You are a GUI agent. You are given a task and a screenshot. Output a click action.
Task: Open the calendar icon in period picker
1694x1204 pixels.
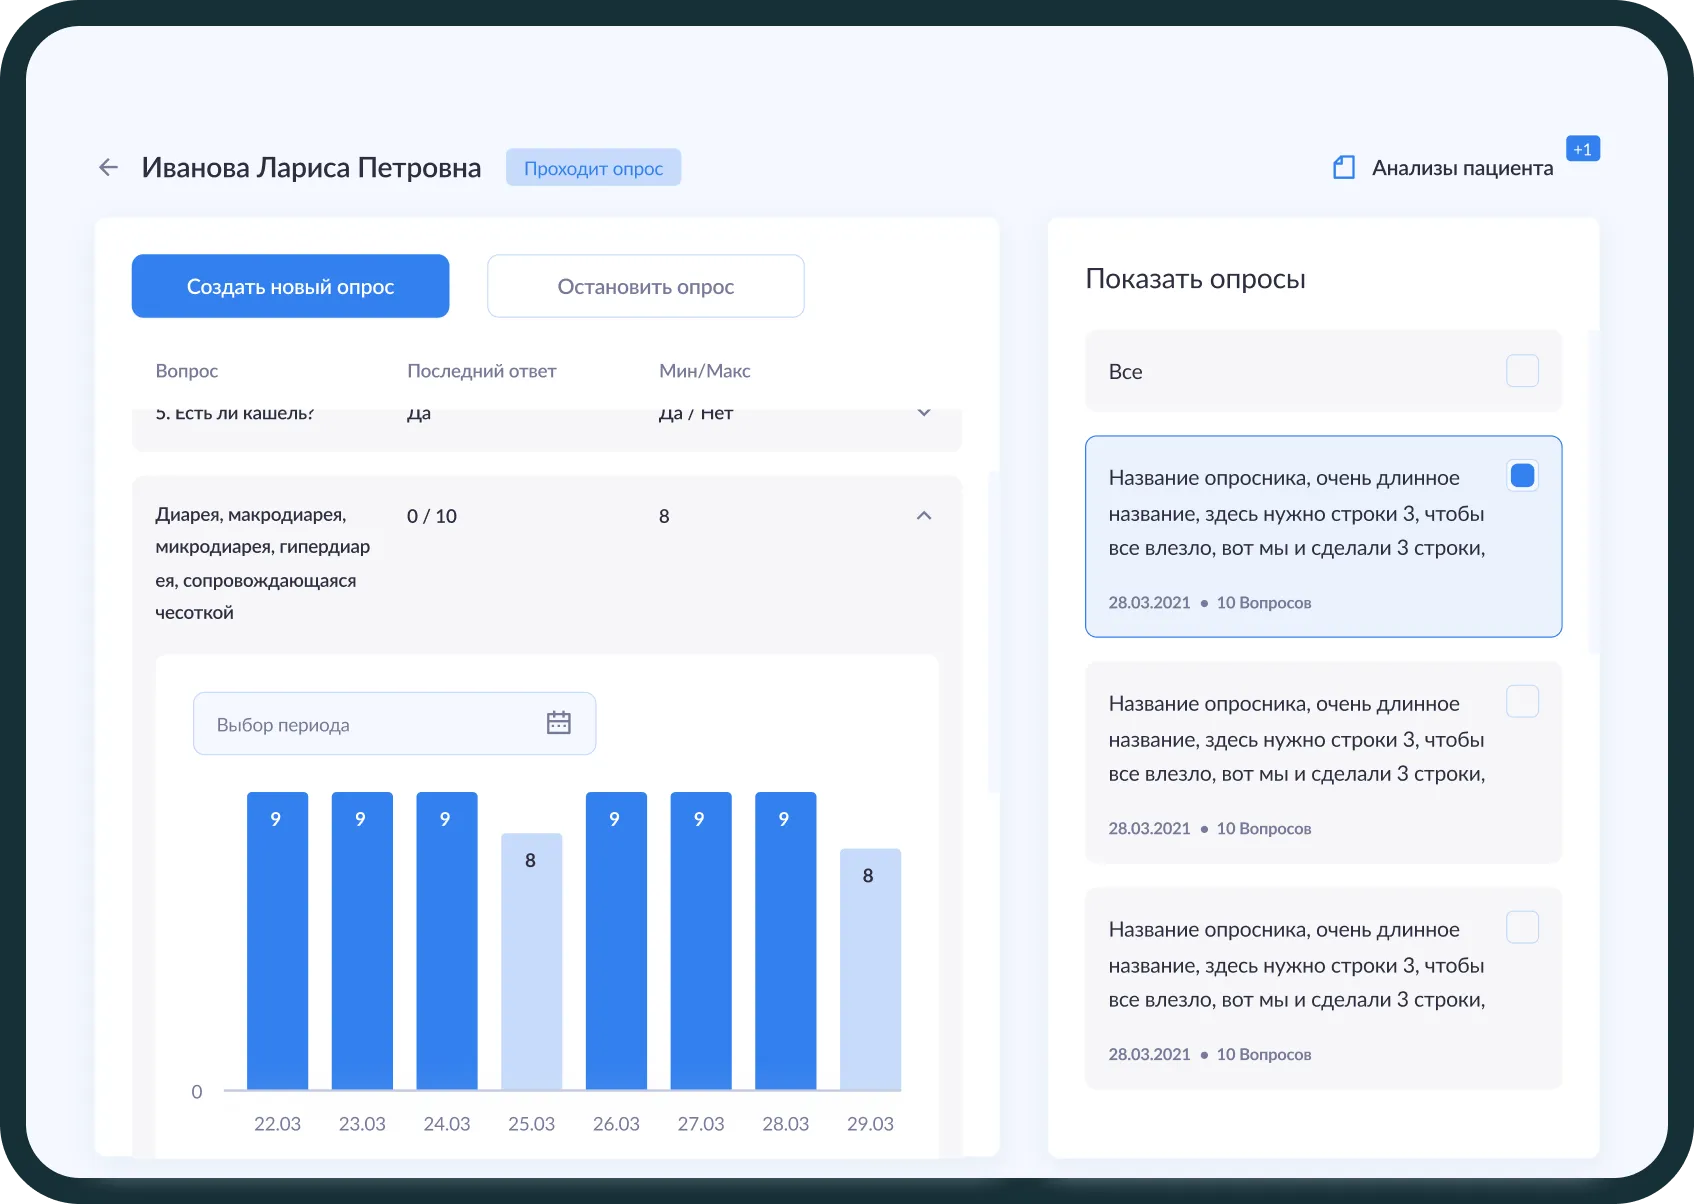tap(559, 722)
